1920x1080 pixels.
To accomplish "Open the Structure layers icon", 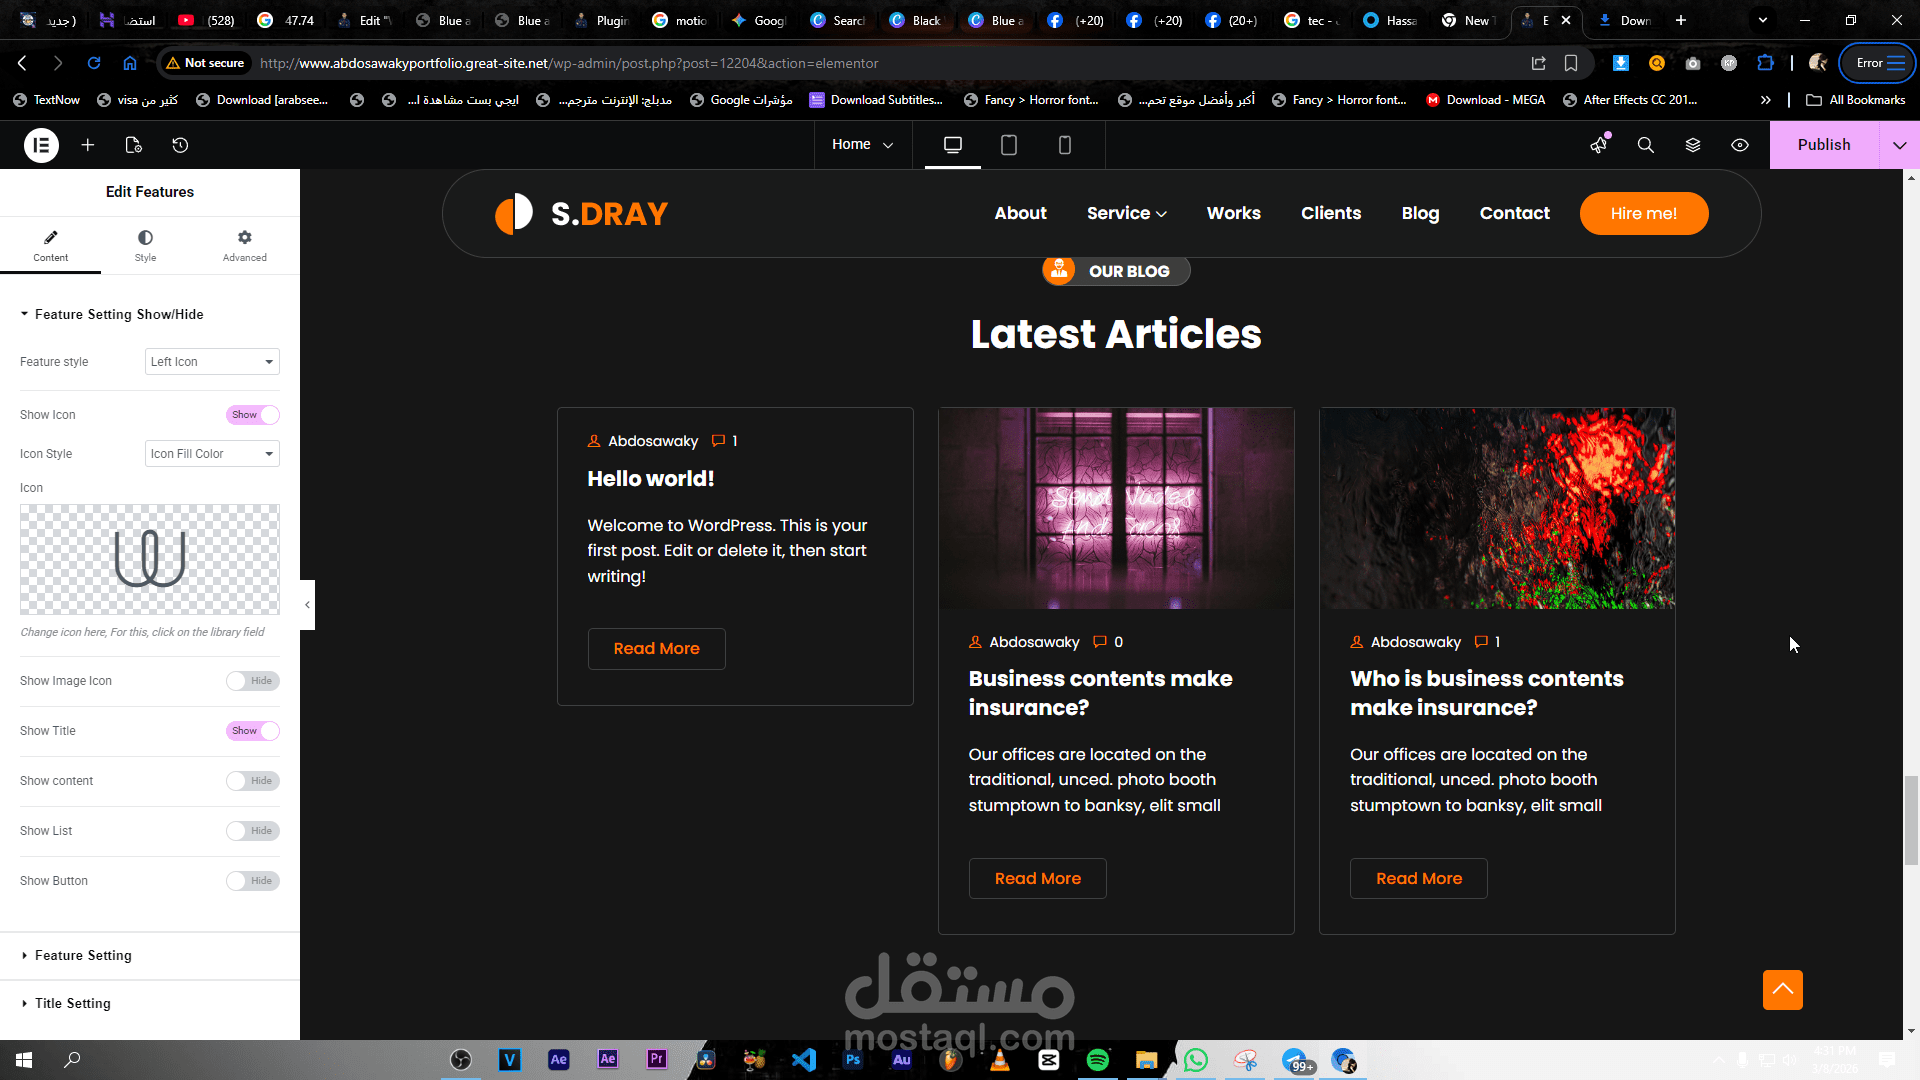I will [x=1693, y=145].
